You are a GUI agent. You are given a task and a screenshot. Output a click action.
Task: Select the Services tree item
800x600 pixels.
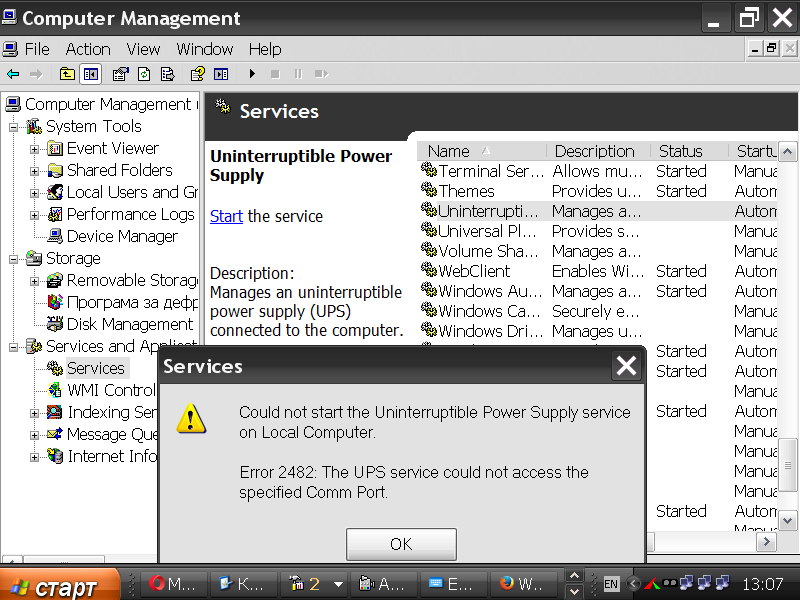95,368
